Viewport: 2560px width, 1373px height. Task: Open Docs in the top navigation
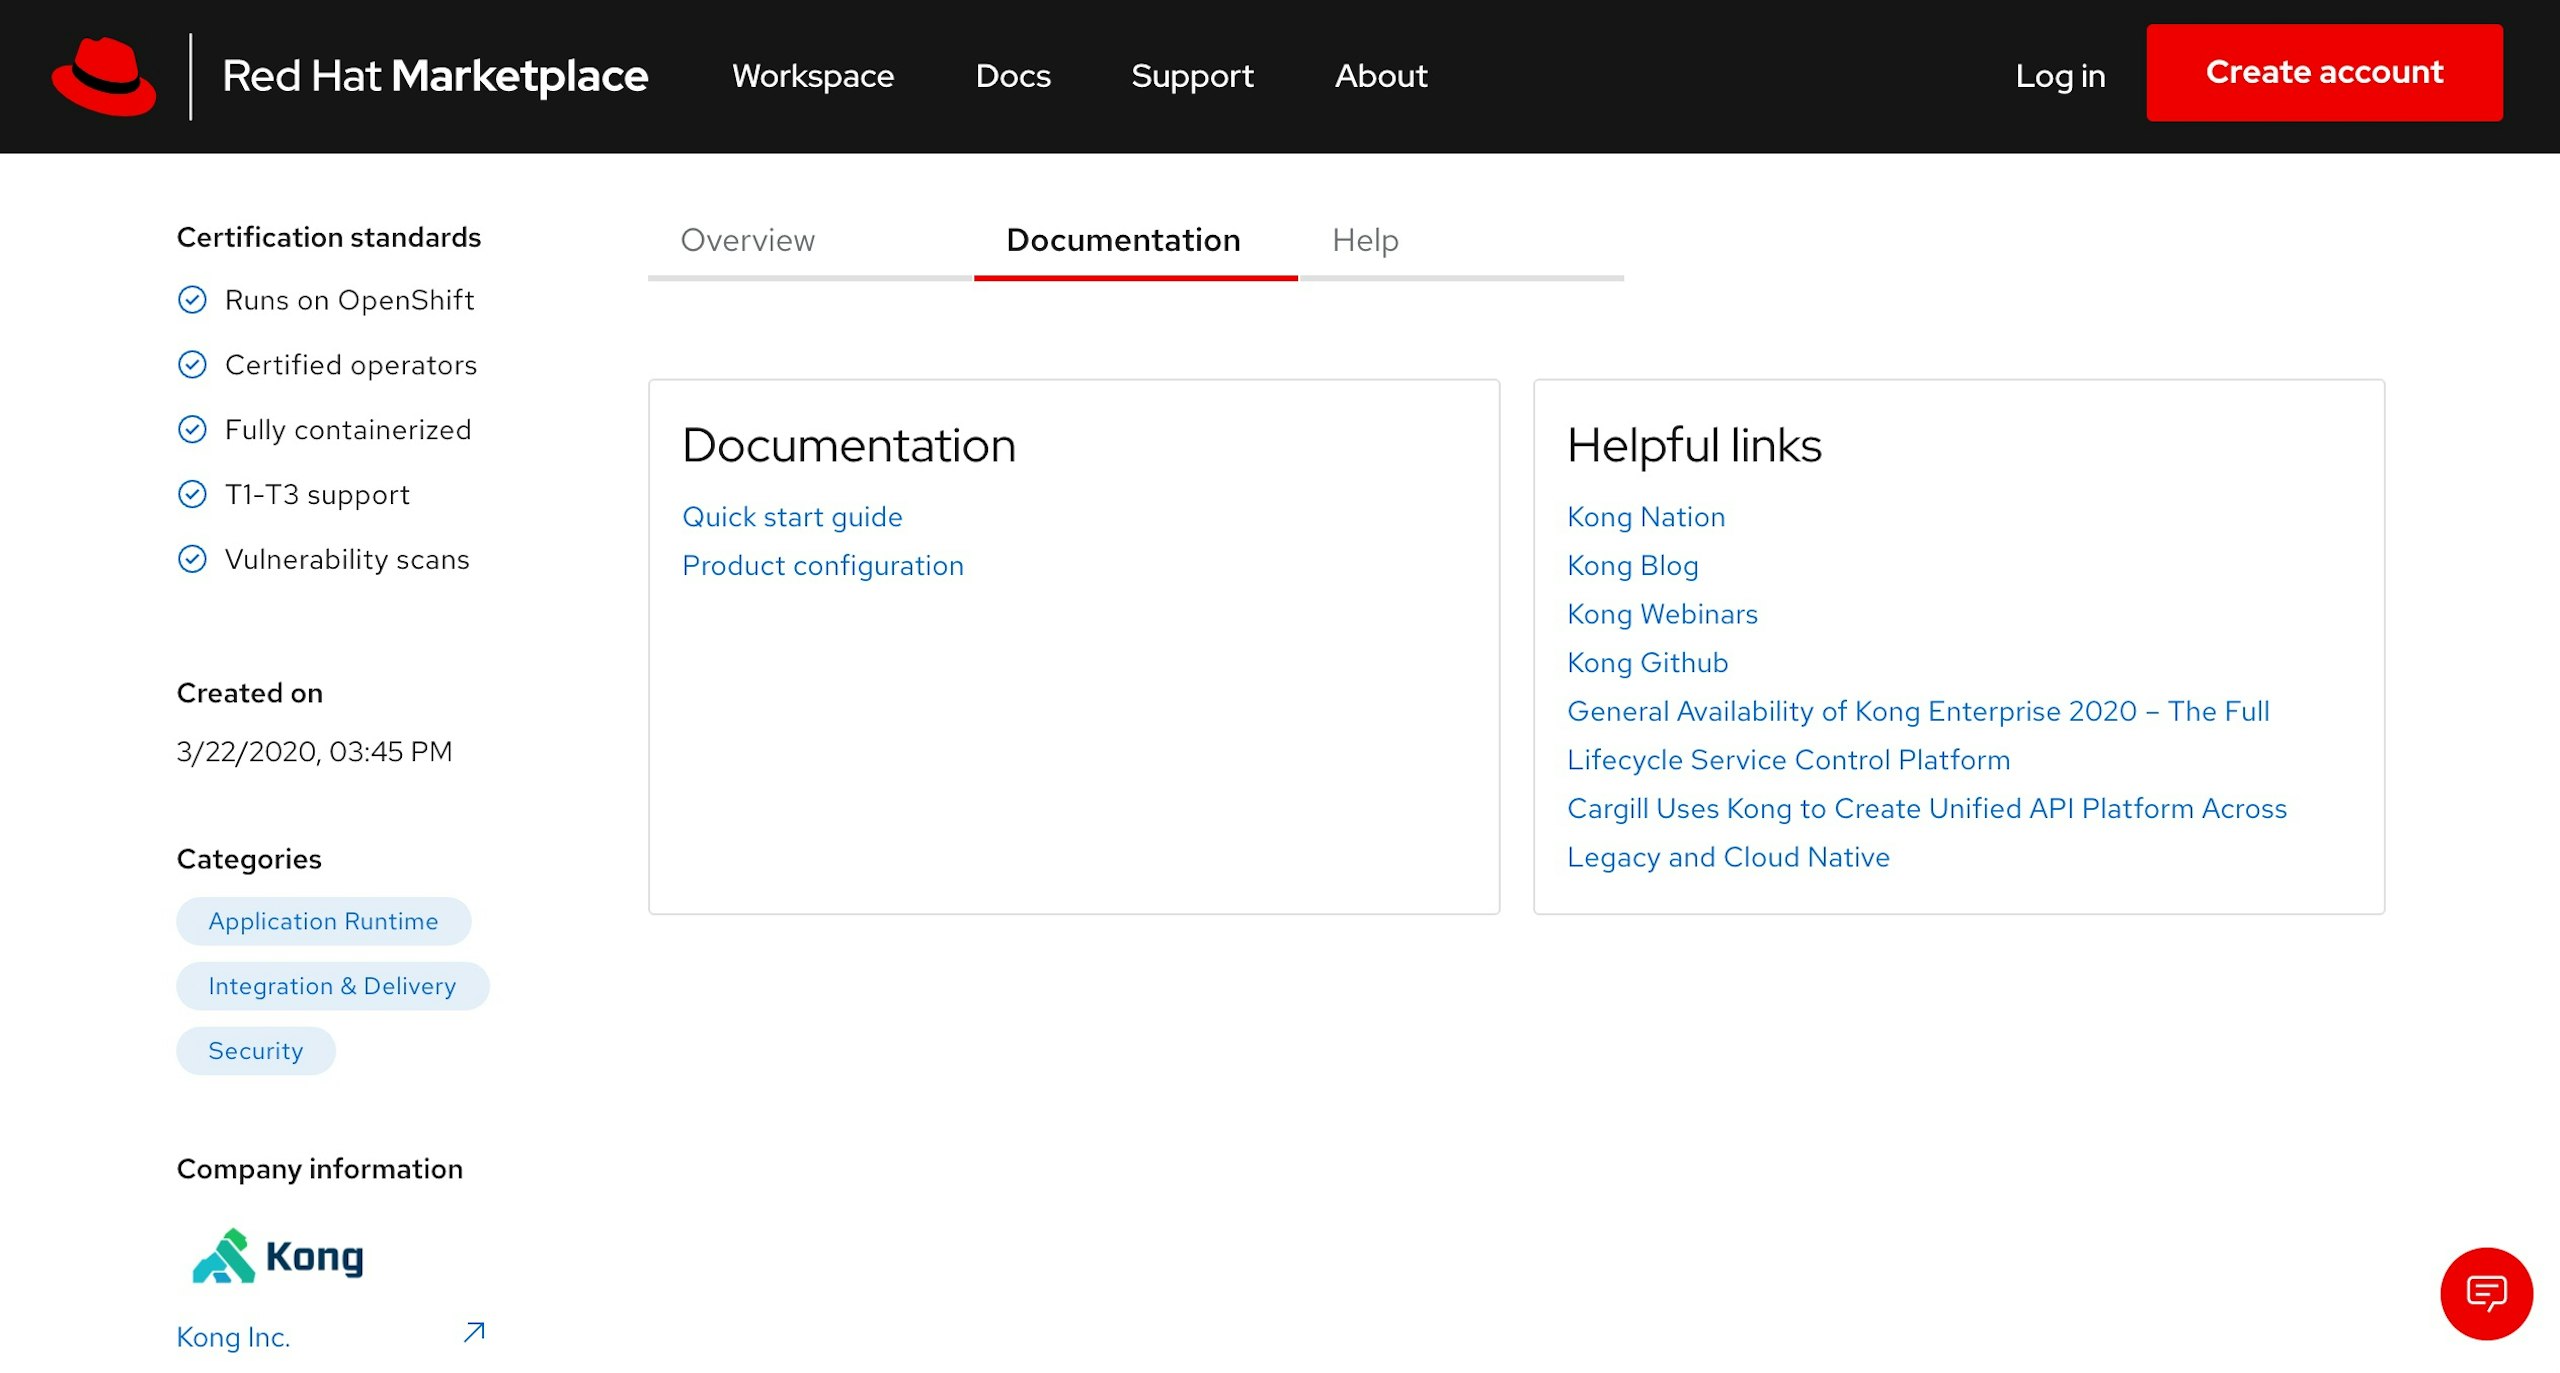[1013, 76]
